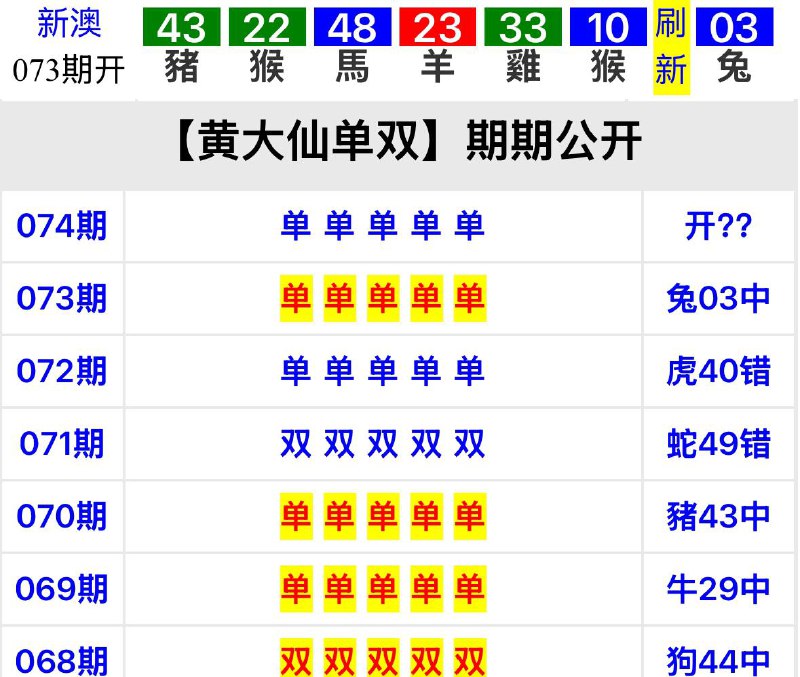800x677 pixels.
Task: Click the 073期 row label
Action: pyautogui.click(x=62, y=298)
